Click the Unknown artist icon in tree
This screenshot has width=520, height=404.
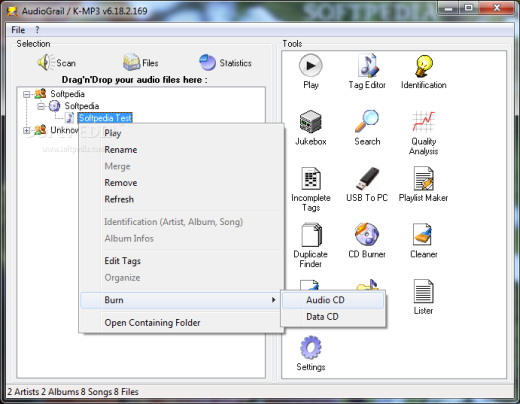point(40,130)
